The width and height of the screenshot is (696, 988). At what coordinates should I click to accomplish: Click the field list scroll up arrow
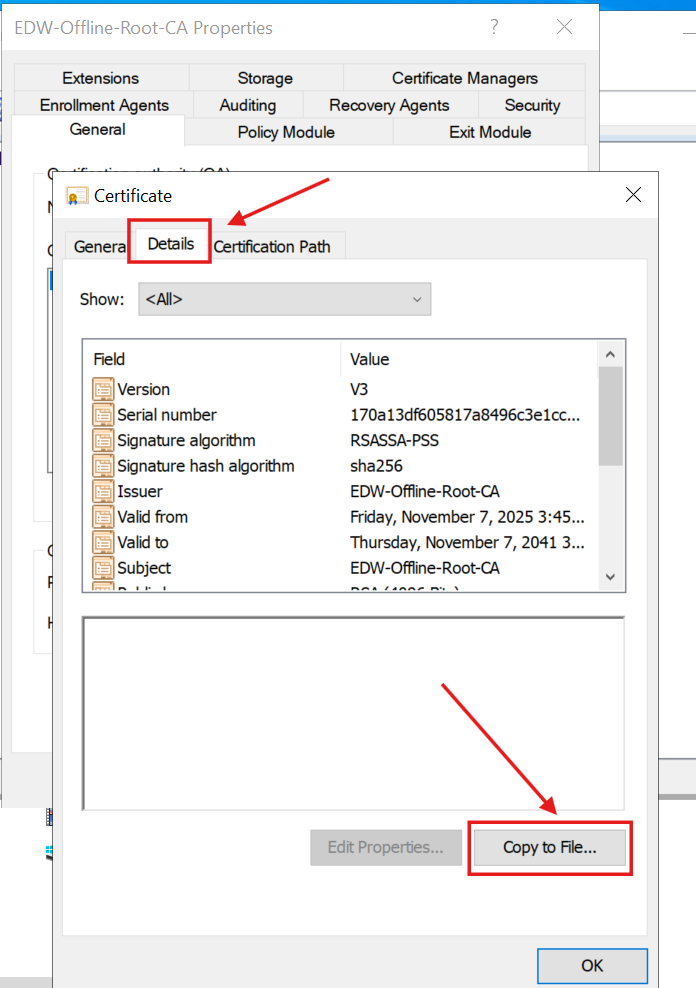click(610, 355)
